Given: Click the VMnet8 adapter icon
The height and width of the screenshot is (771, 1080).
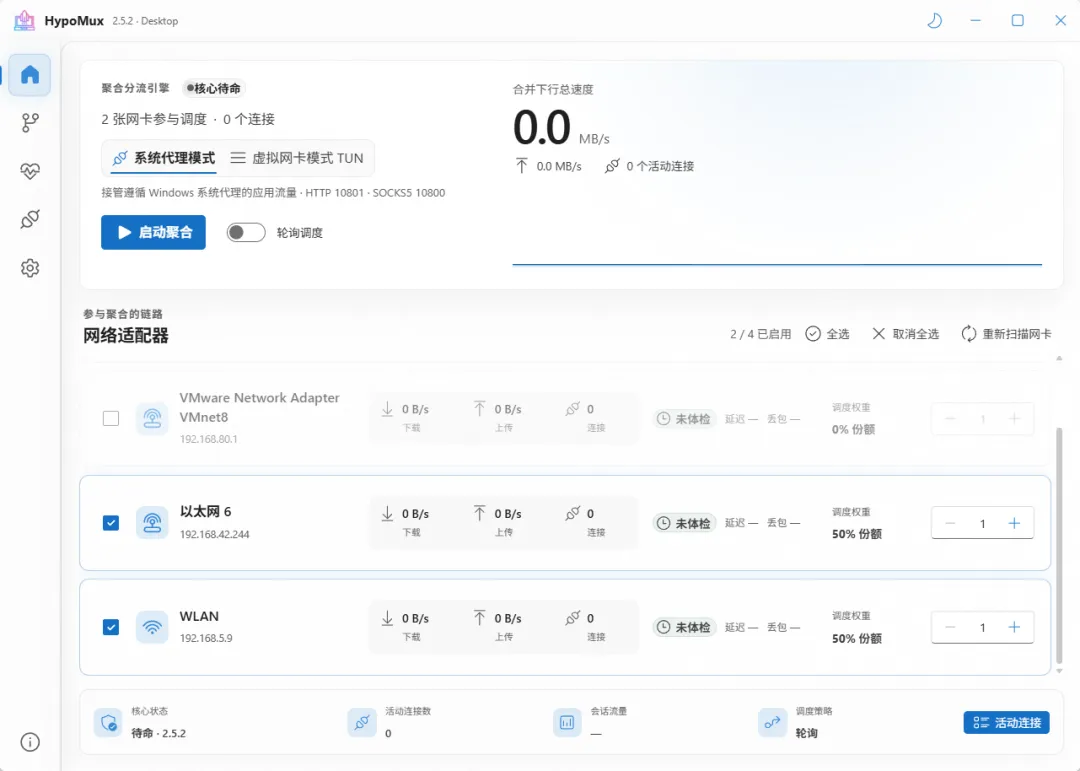Looking at the screenshot, I should [152, 418].
